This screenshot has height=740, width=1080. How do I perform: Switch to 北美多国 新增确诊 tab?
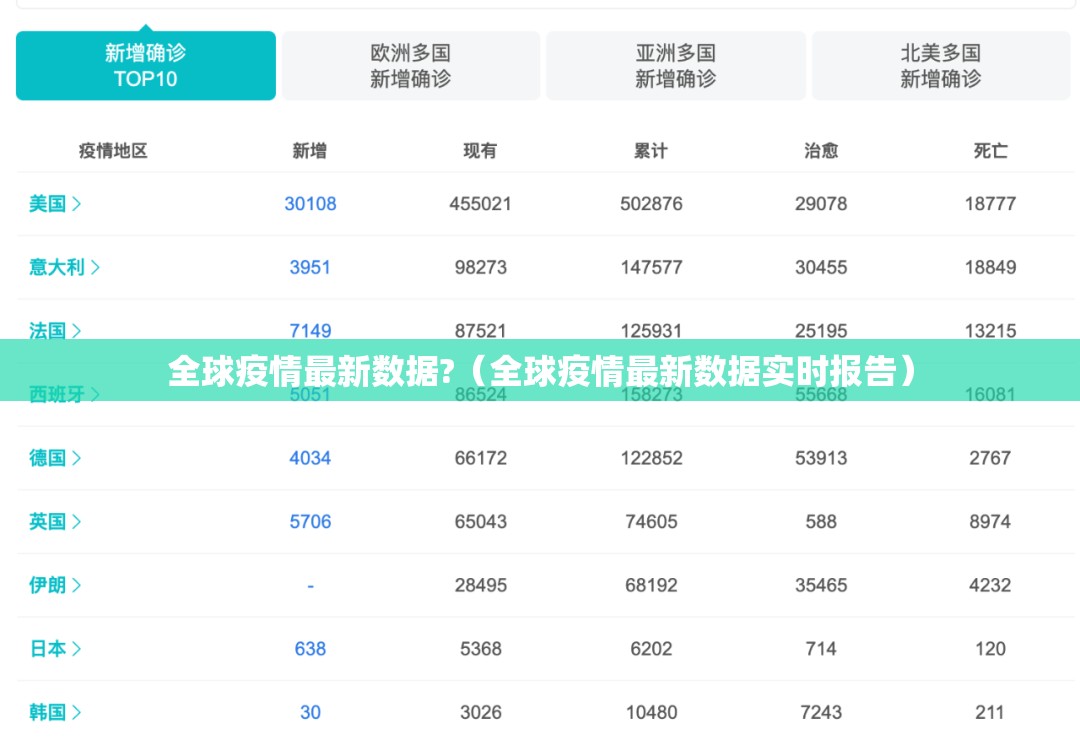pos(940,66)
